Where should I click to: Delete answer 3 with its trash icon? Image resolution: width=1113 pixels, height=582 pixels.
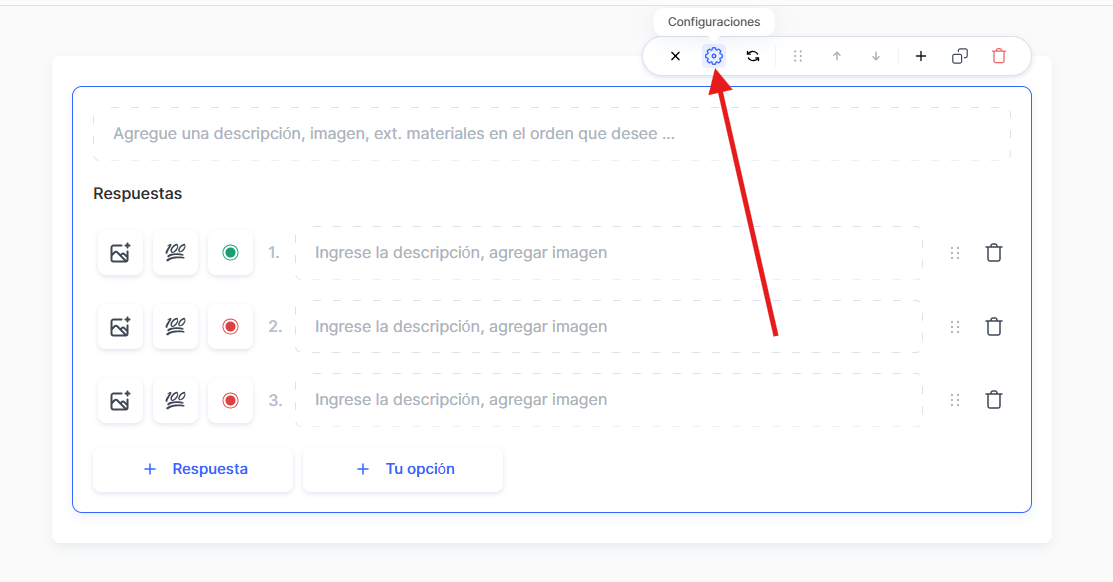click(994, 400)
